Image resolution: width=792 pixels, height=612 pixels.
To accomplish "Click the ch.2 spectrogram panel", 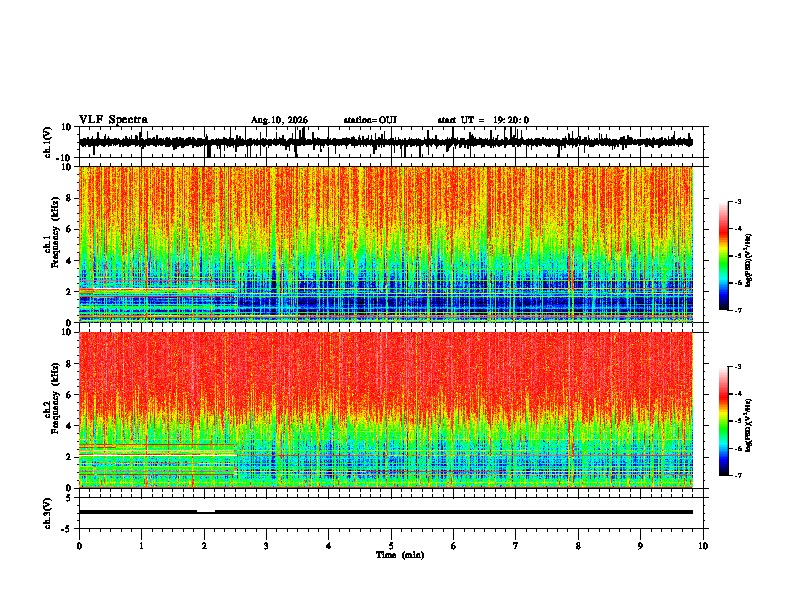I will [386, 410].
